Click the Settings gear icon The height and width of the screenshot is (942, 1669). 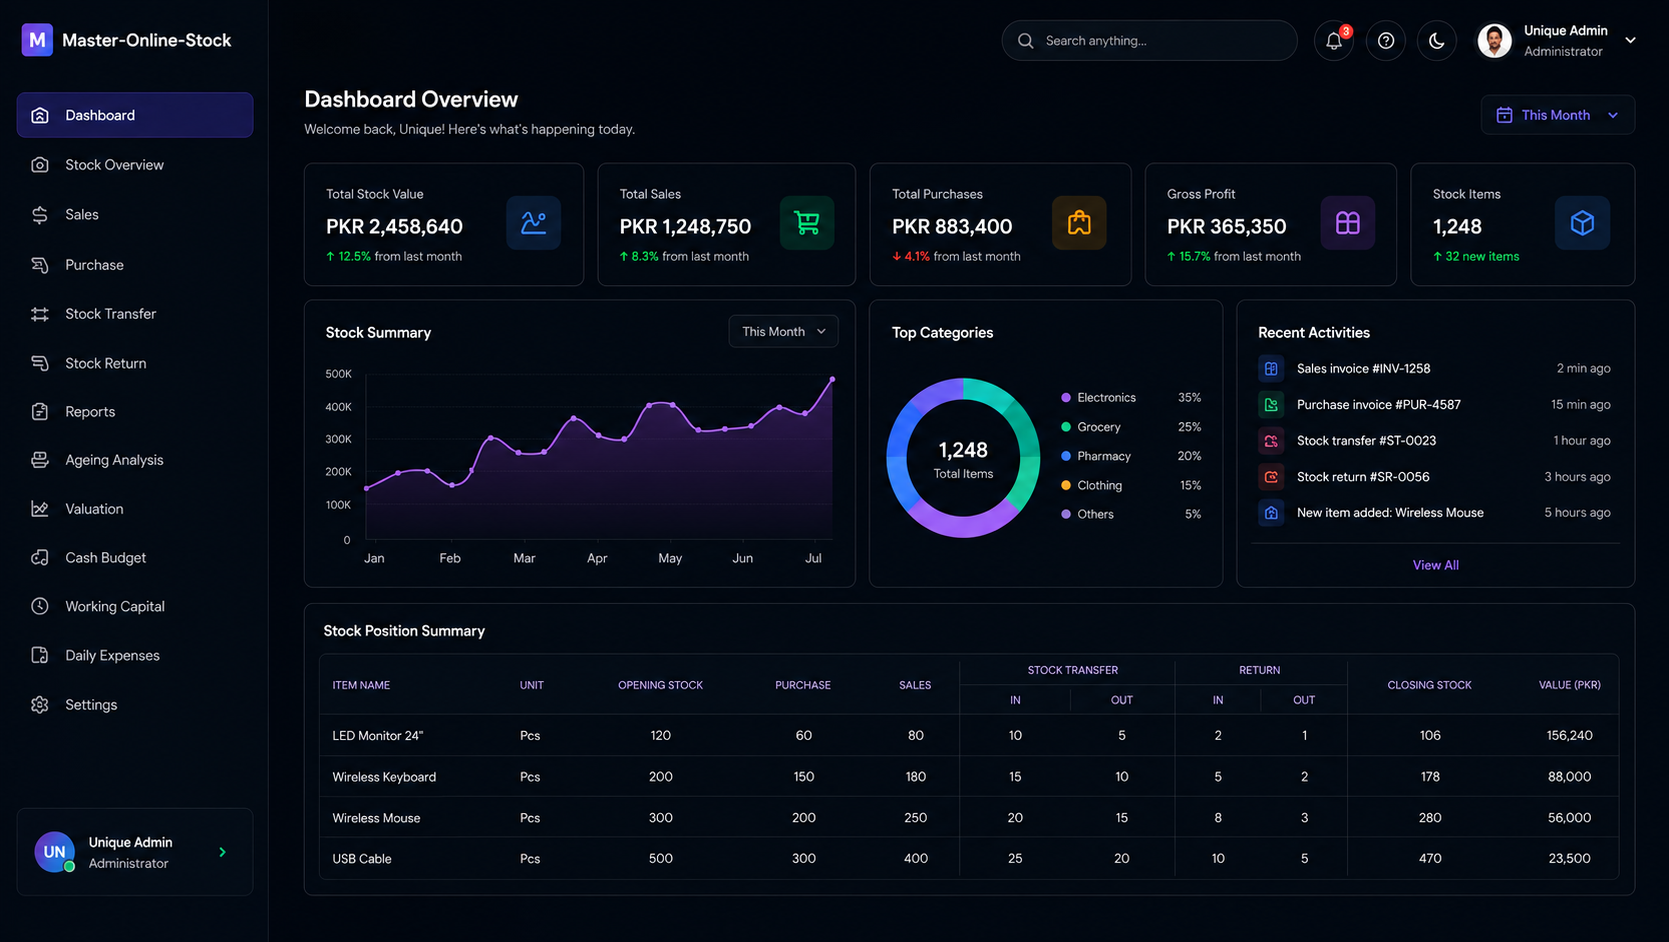point(40,704)
